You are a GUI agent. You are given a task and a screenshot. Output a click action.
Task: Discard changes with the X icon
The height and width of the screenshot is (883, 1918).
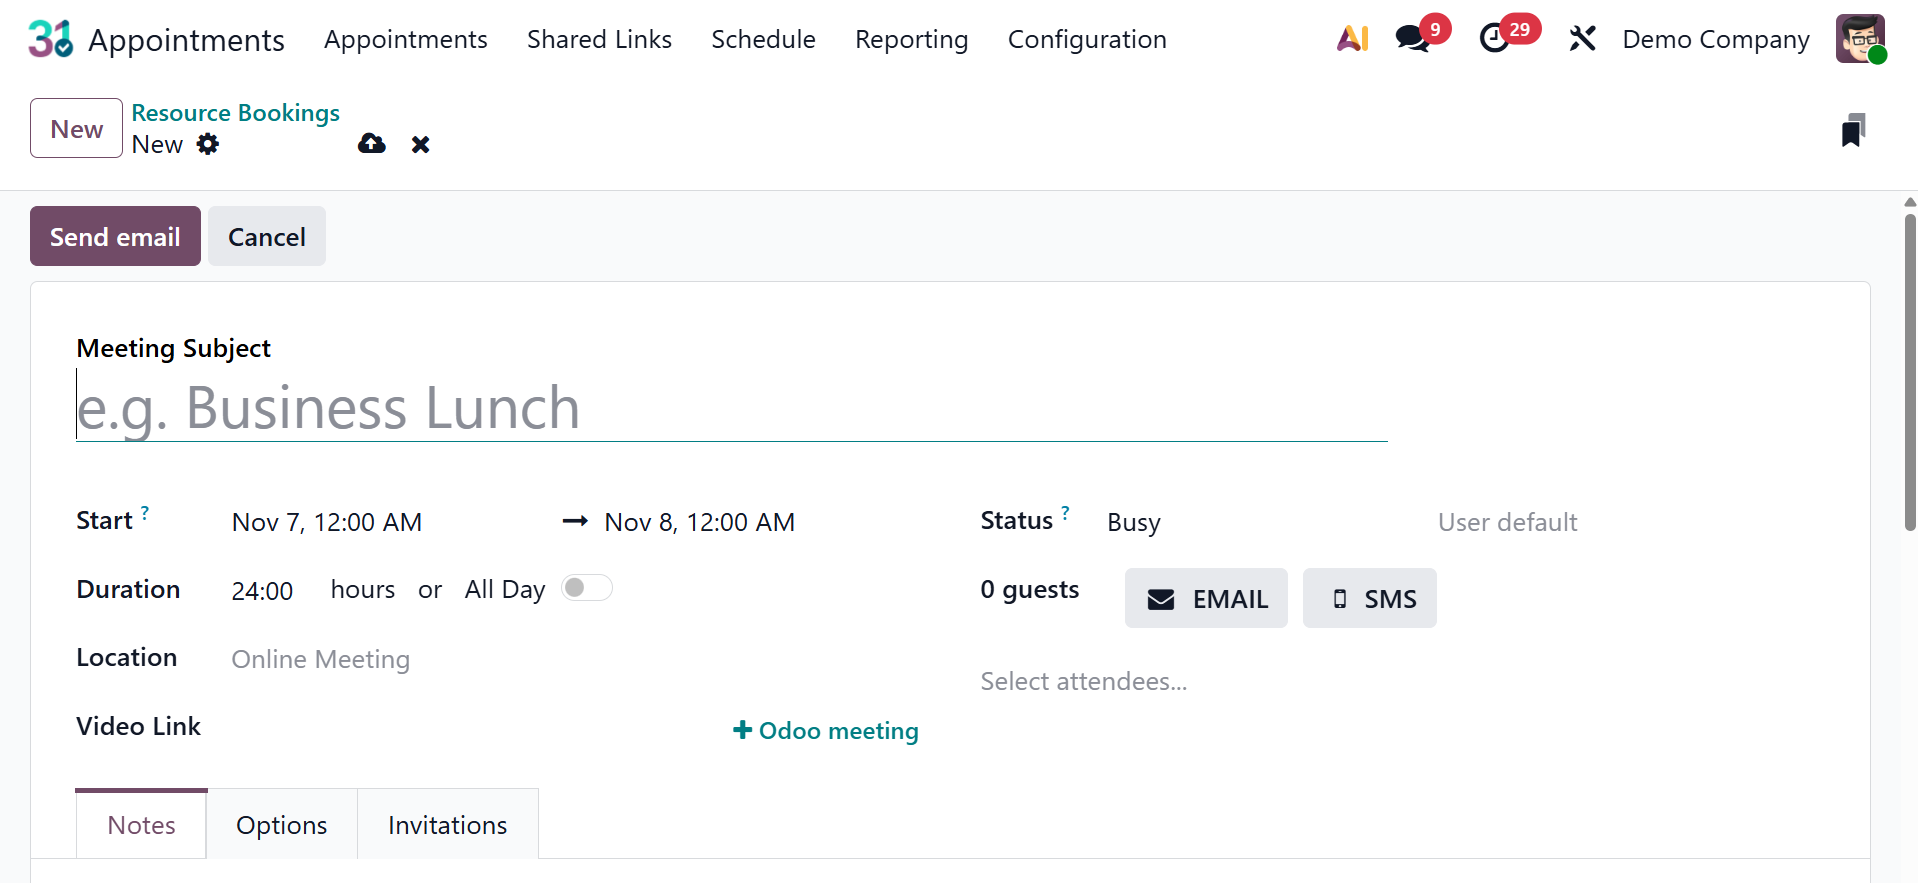(x=421, y=145)
